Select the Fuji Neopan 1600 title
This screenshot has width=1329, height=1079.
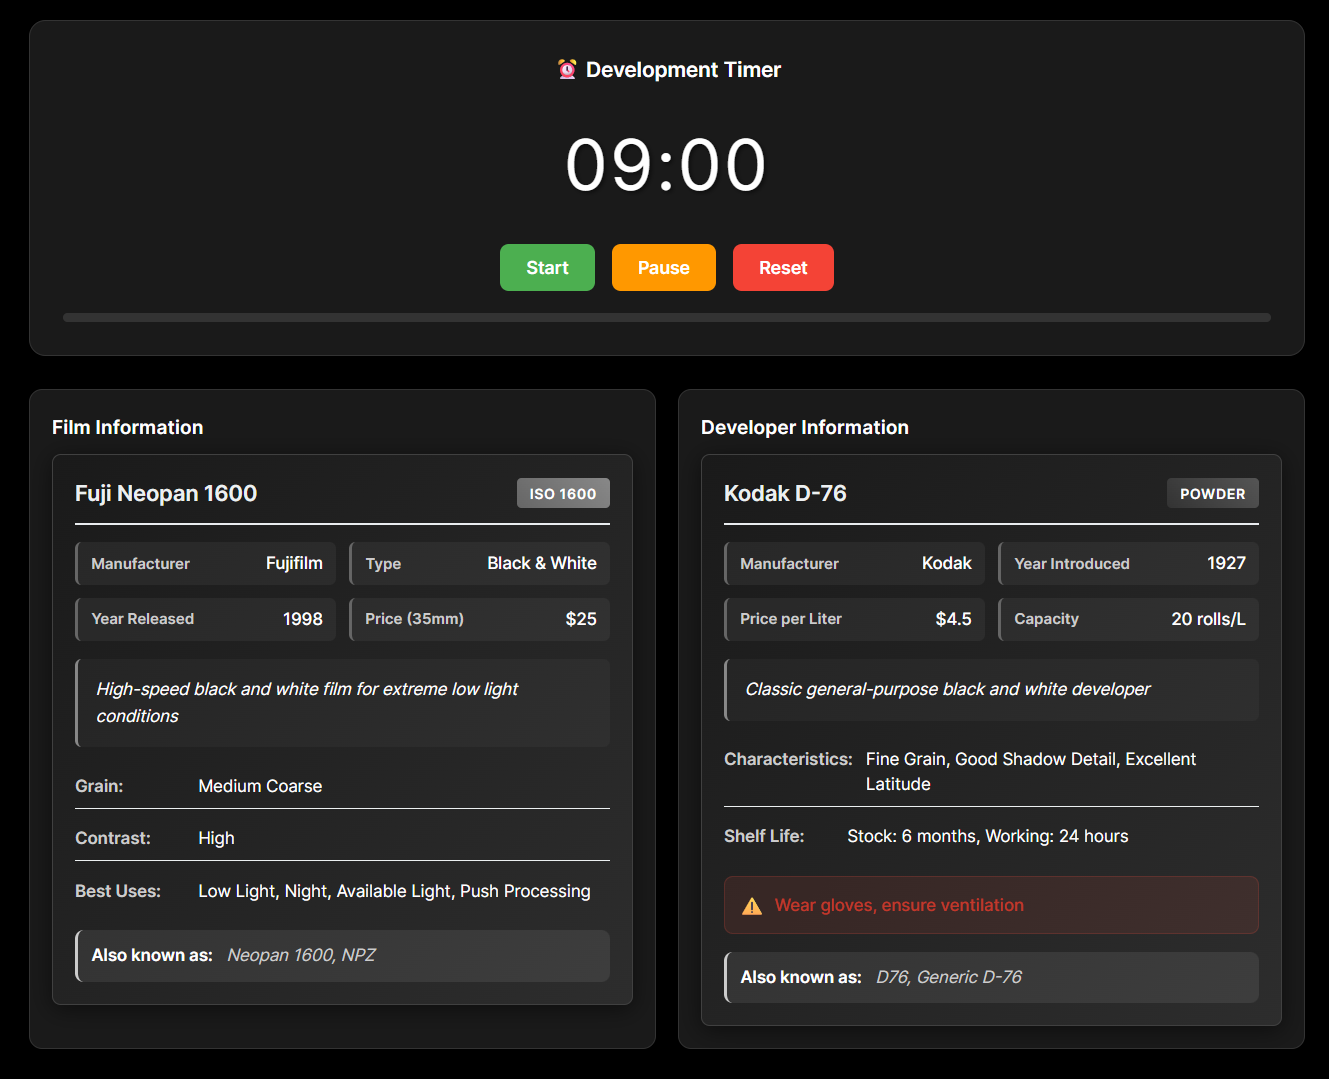pos(166,493)
